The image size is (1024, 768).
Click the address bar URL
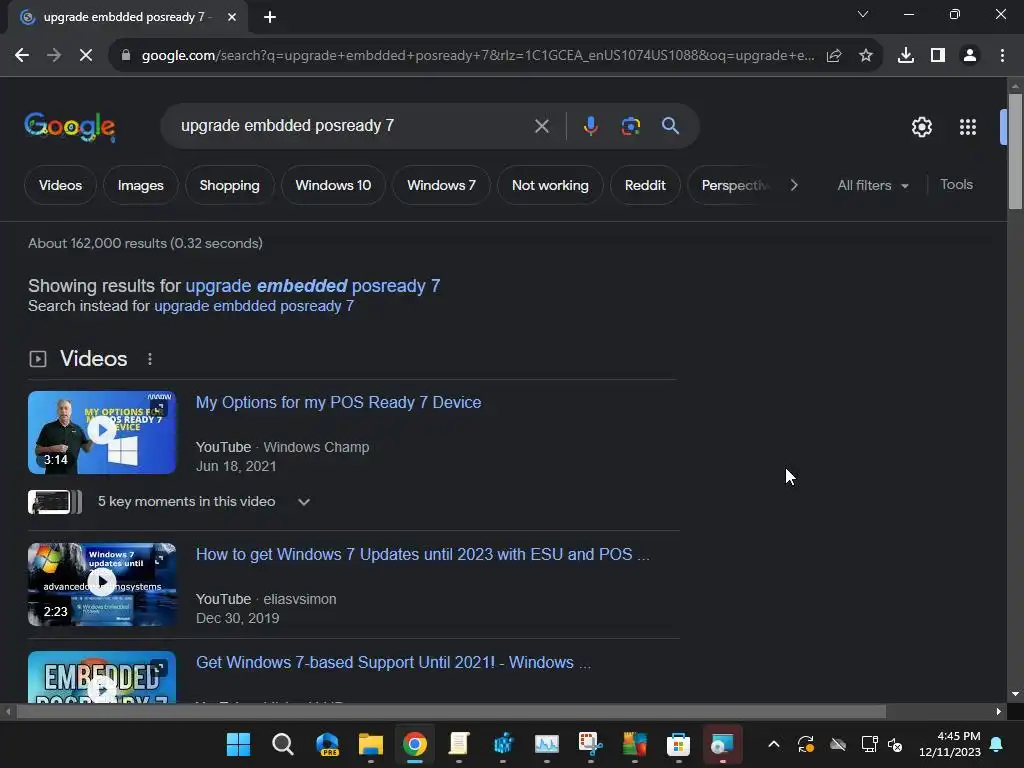(477, 56)
